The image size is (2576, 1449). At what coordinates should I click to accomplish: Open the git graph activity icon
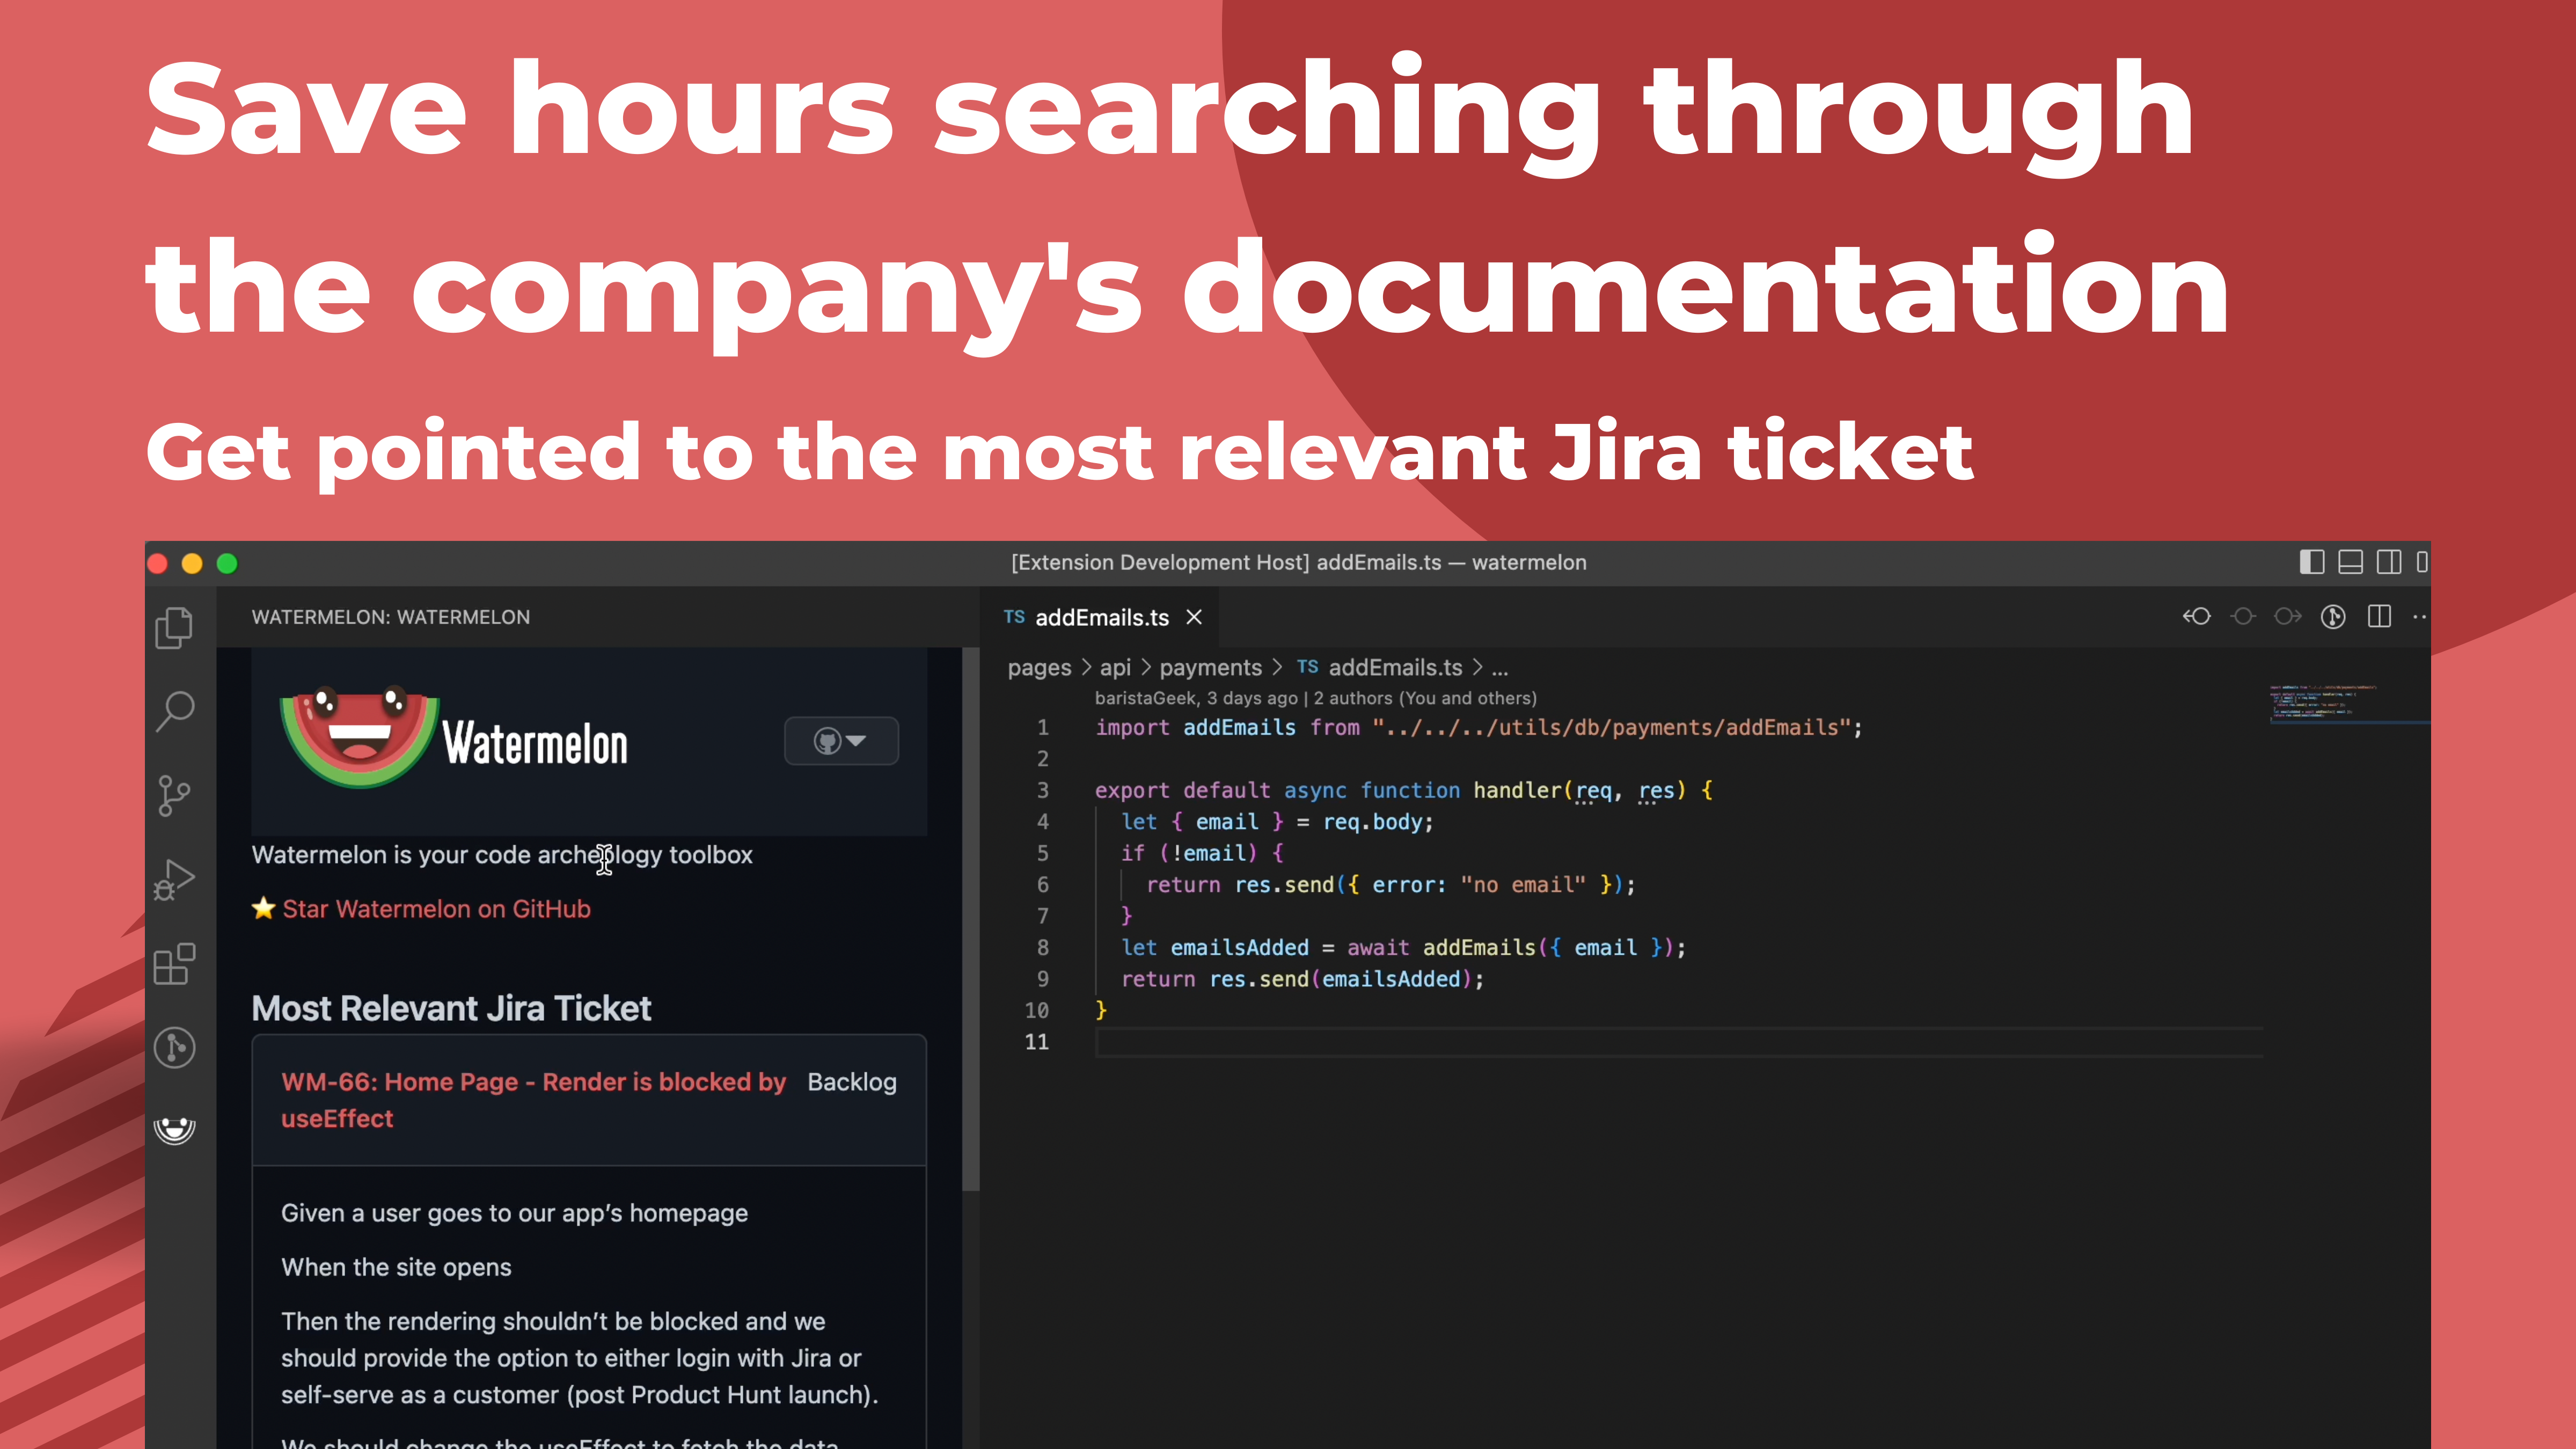tap(175, 1048)
